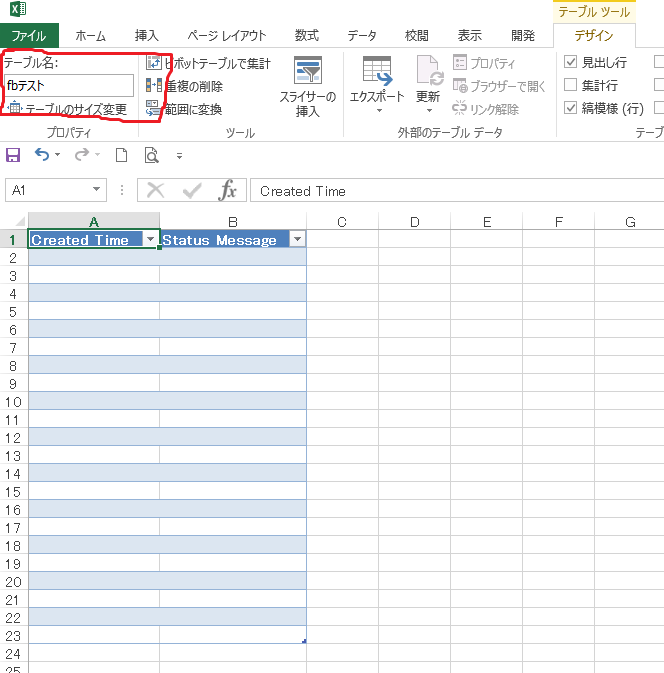
Task: Select row 10 header
Action: [x=14, y=402]
